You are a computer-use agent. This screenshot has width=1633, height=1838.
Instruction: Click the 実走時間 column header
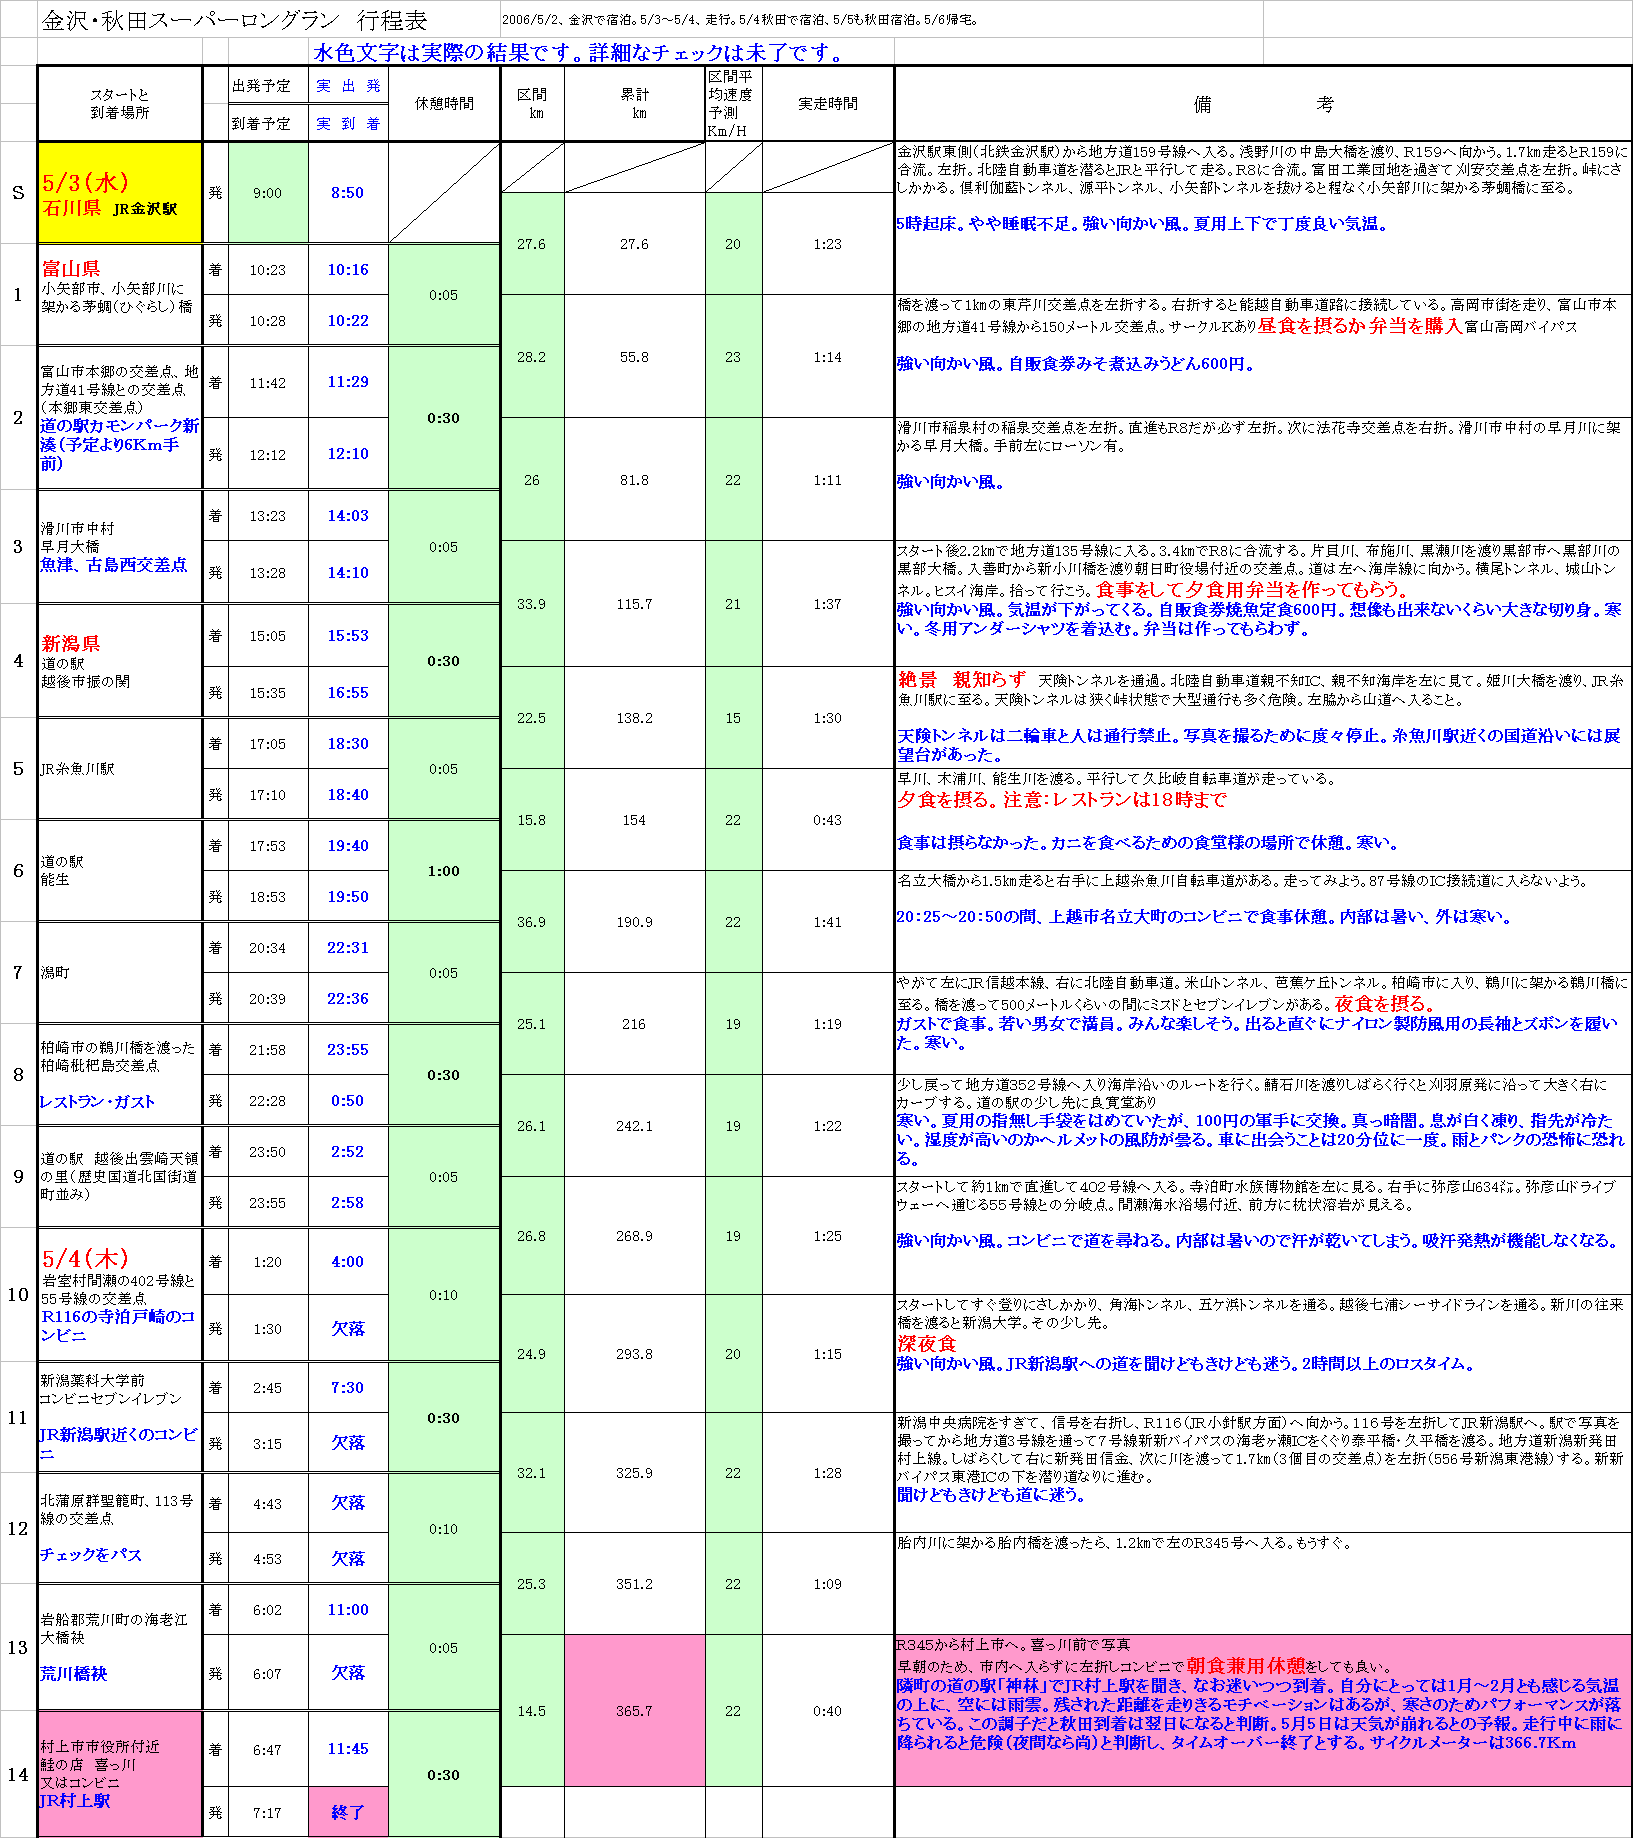click(x=827, y=104)
